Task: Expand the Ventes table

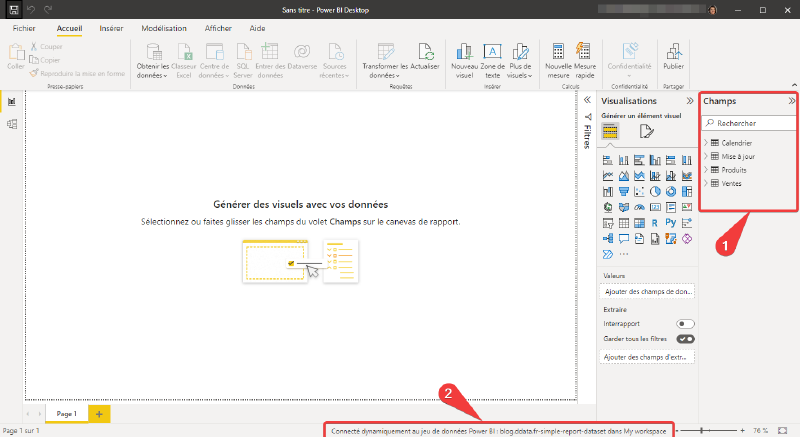Action: coord(706,183)
